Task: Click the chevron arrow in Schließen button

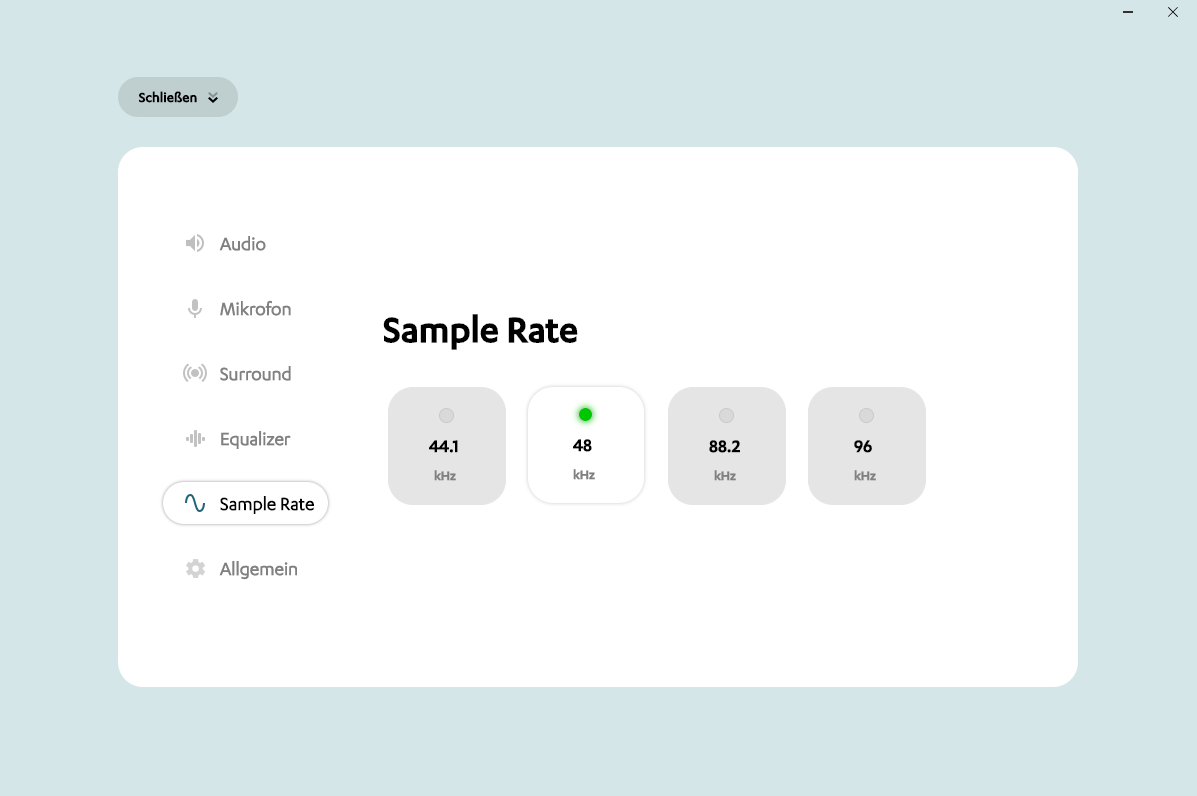Action: [x=213, y=98]
